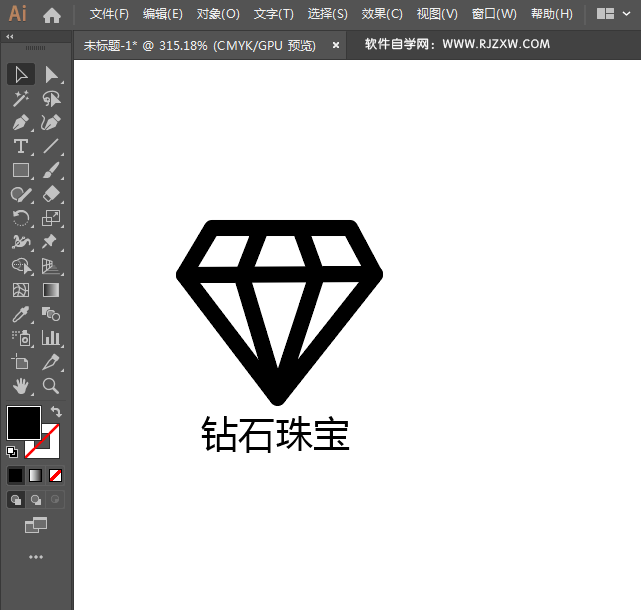
Task: Open the 文件(F) menu
Action: click(x=109, y=14)
